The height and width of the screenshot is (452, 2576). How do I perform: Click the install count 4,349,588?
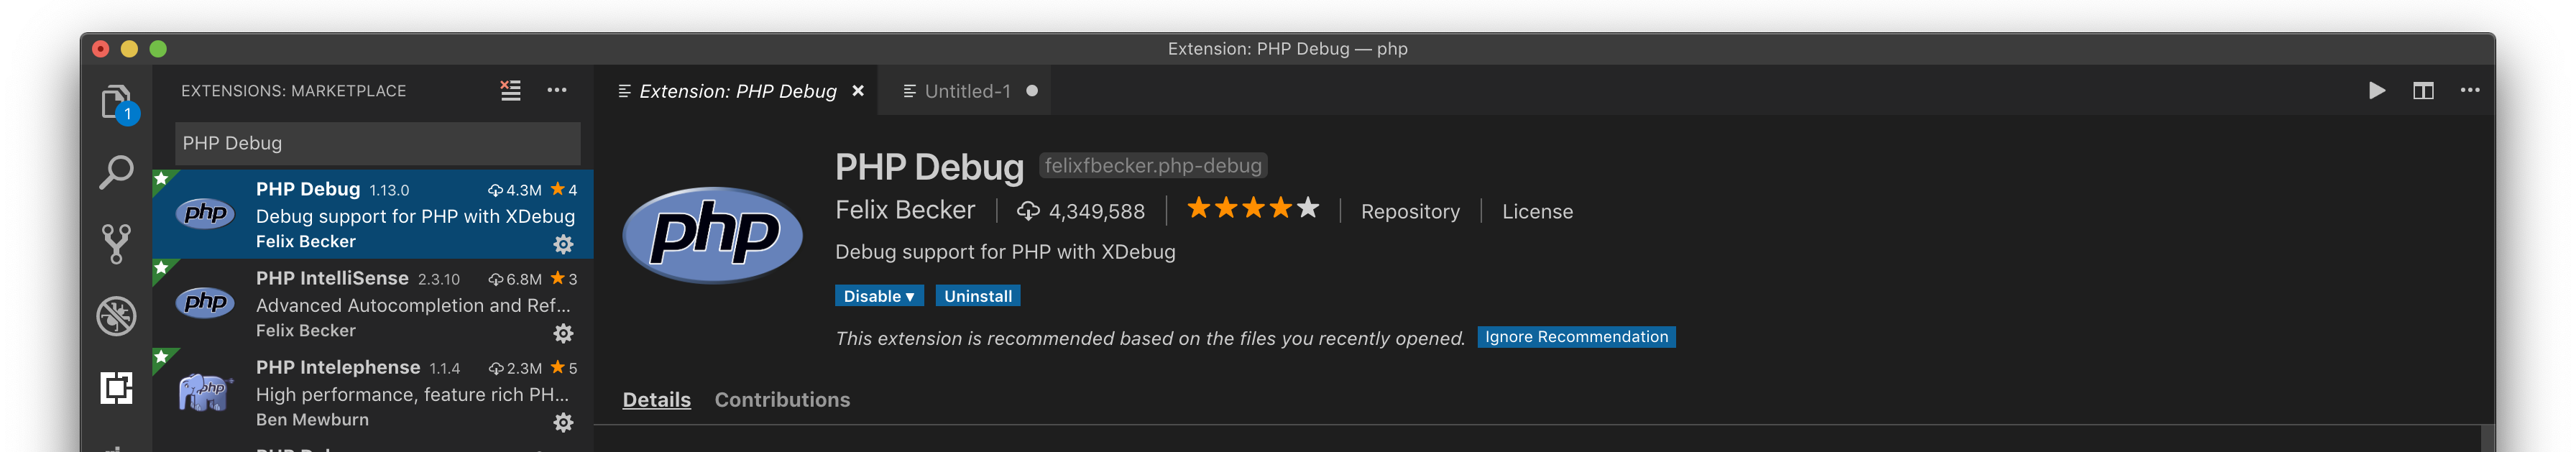pyautogui.click(x=1097, y=212)
